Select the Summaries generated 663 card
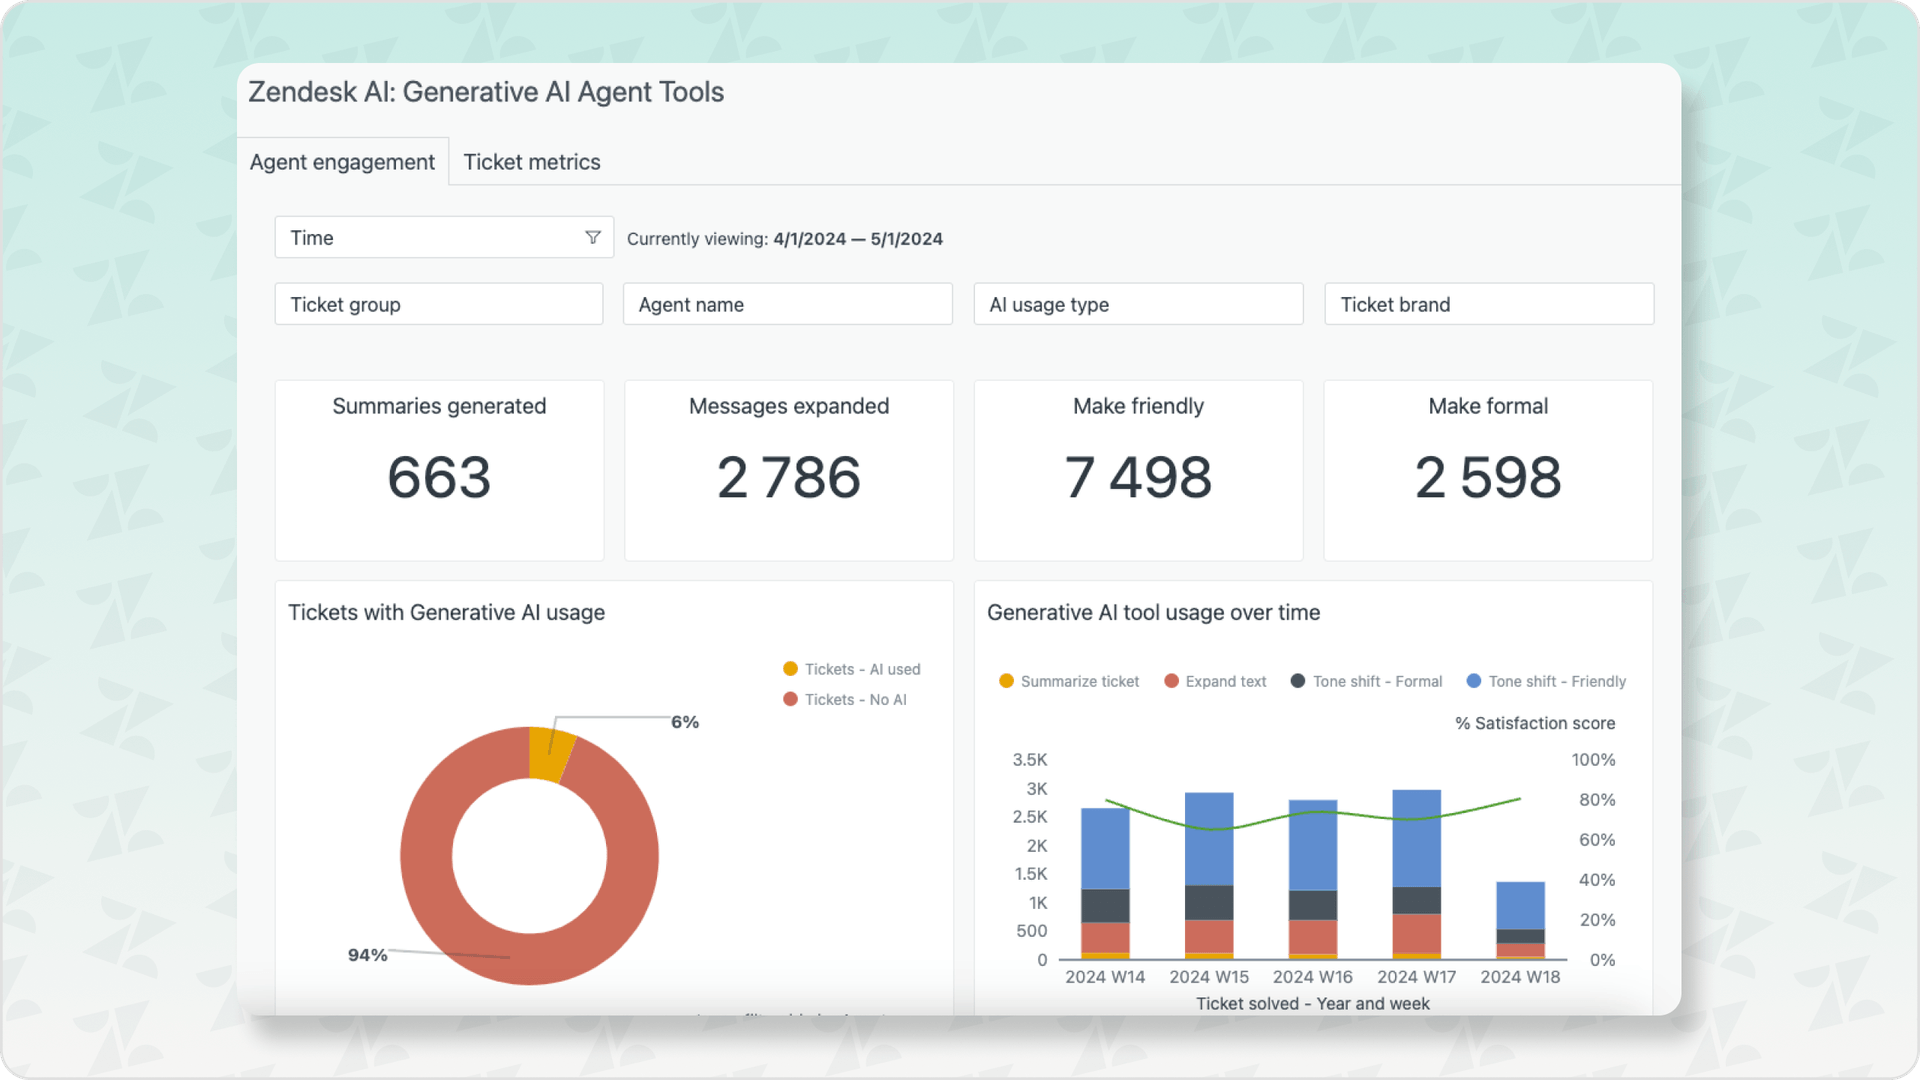The width and height of the screenshot is (1920, 1080). [439, 470]
